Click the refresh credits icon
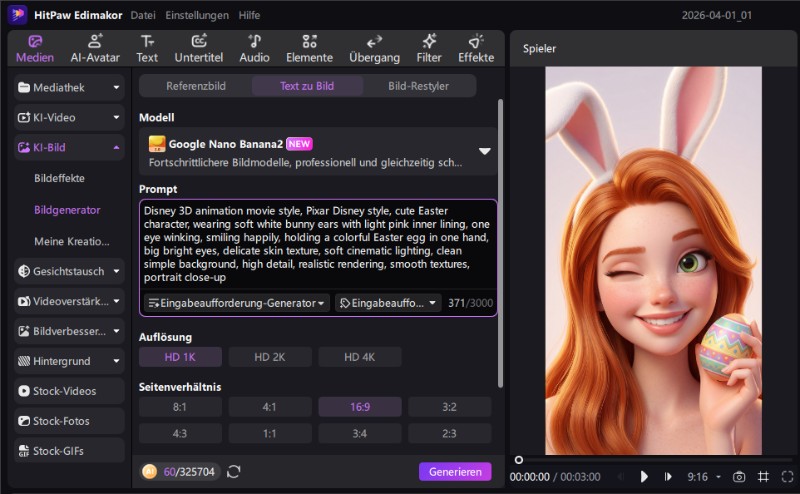This screenshot has width=800, height=494. pos(234,471)
